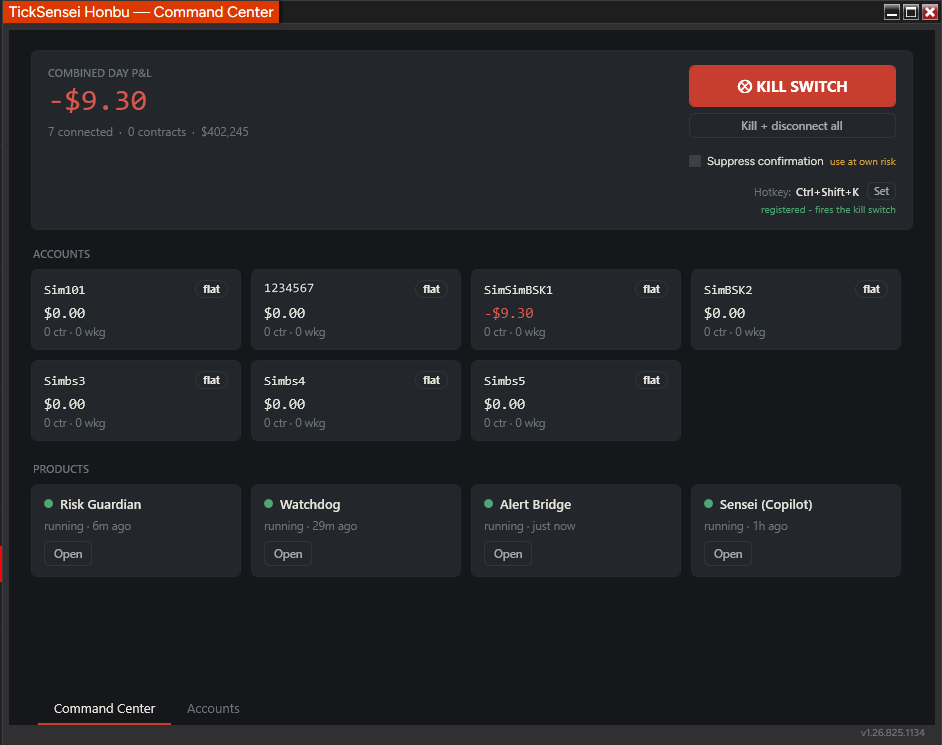Image resolution: width=942 pixels, height=745 pixels.
Task: Click the flat badge on SimSimBSK1 card
Action: [x=651, y=289]
